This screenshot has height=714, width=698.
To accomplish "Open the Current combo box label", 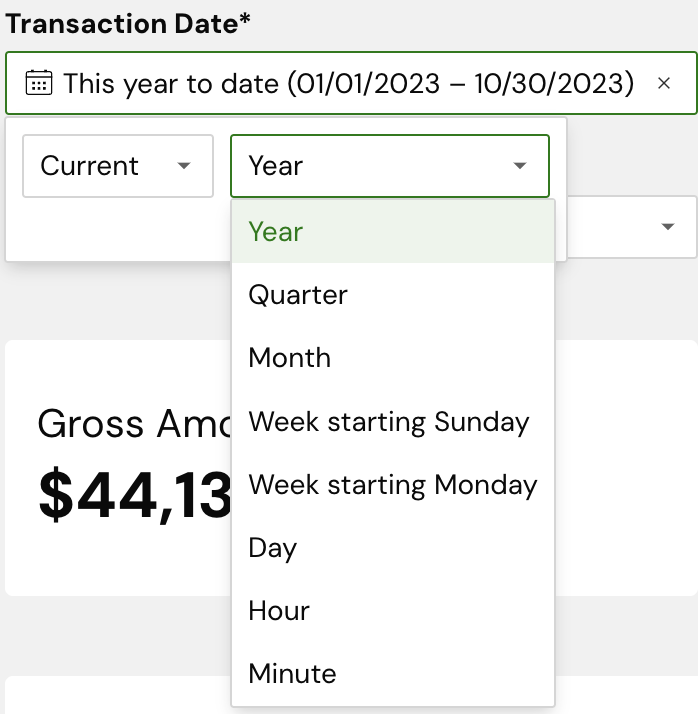I will click(x=90, y=166).
